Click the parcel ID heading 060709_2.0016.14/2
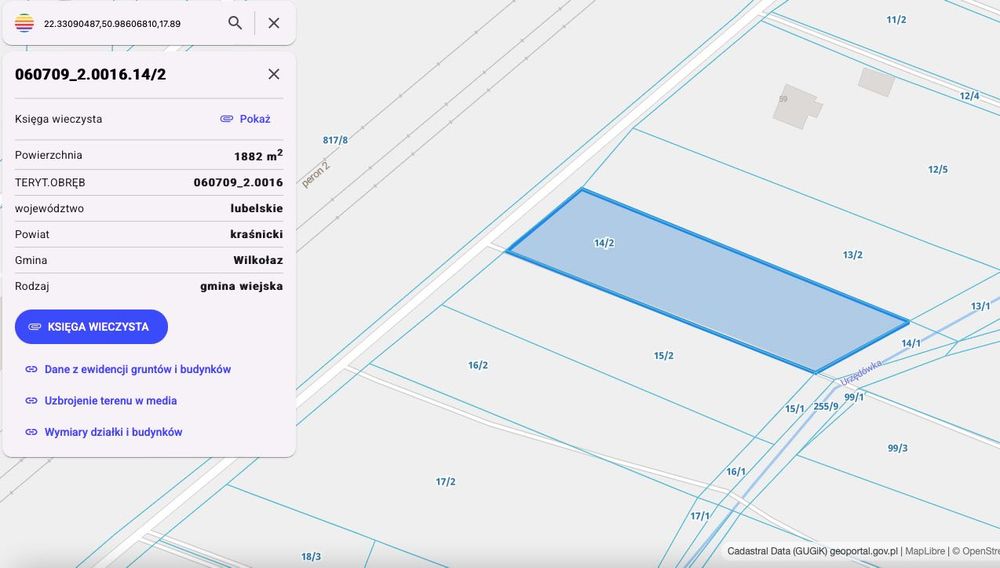This screenshot has width=1000, height=568. tap(91, 75)
